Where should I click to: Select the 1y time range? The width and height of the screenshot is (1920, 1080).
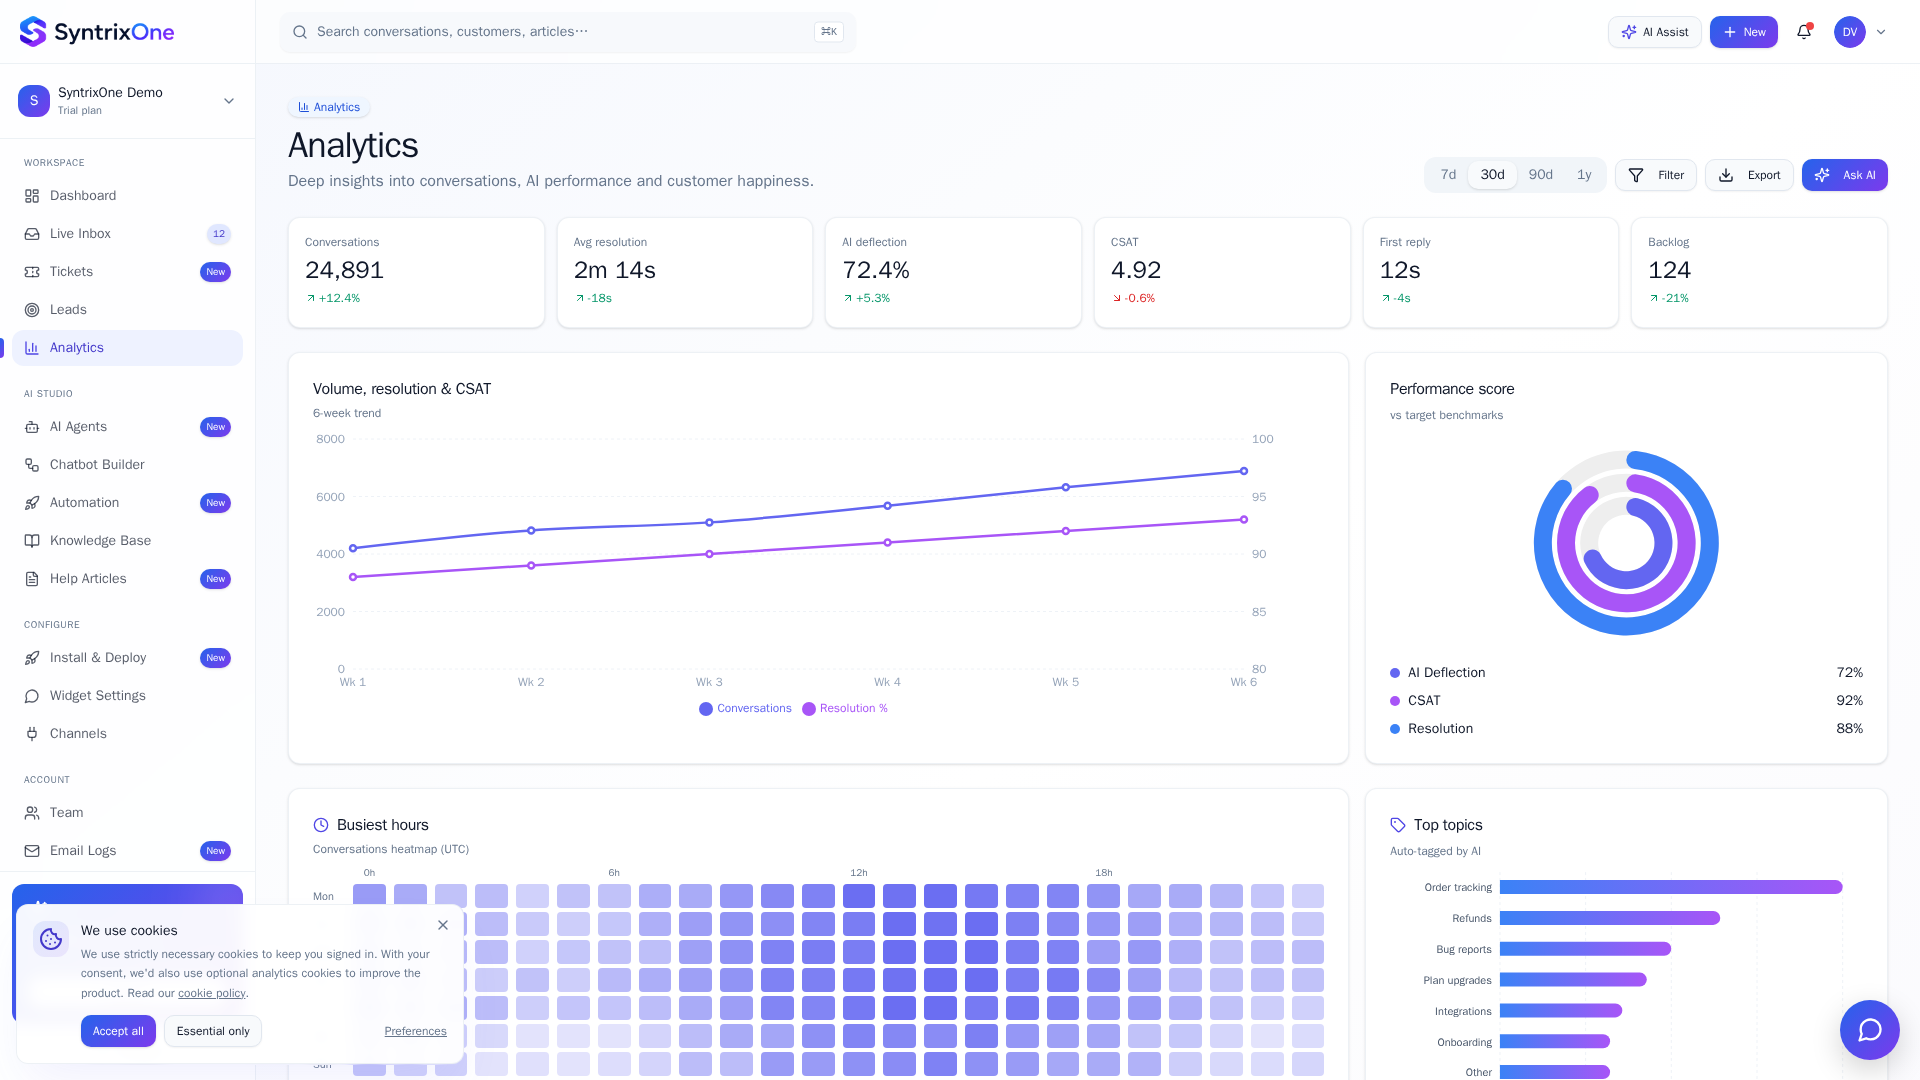(x=1584, y=175)
